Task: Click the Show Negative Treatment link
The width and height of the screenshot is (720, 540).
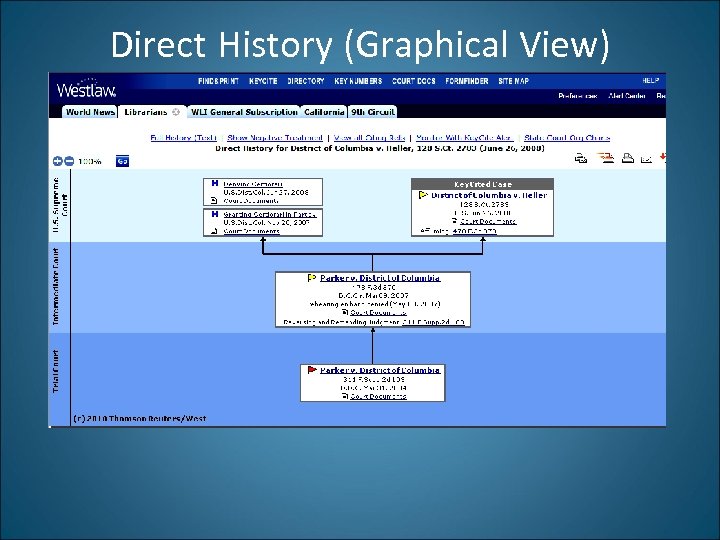Action: [x=275, y=137]
